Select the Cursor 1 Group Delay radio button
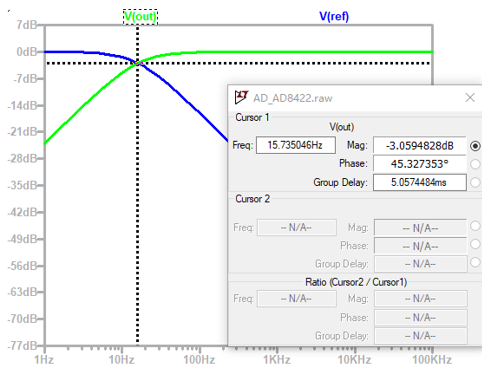This screenshot has width=492, height=373. coord(475,182)
